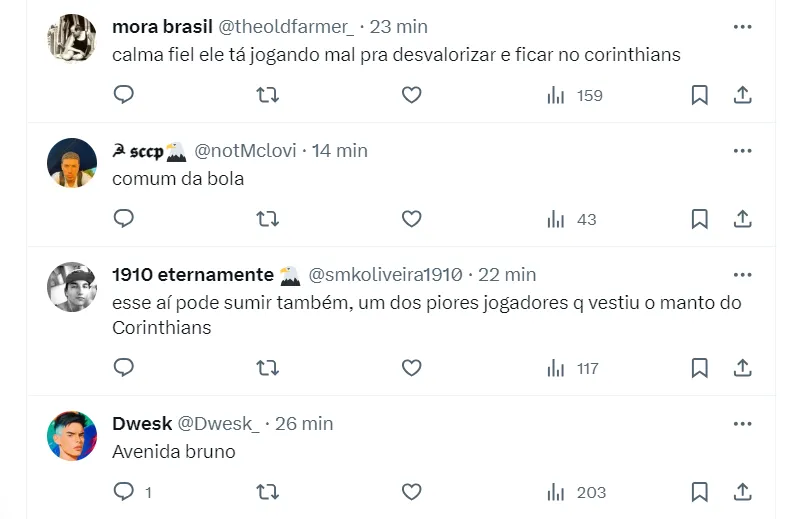Viewport: 788px width, 519px height.
Task: Bookmark the tweet by @smkoliveira1910
Action: click(x=700, y=368)
